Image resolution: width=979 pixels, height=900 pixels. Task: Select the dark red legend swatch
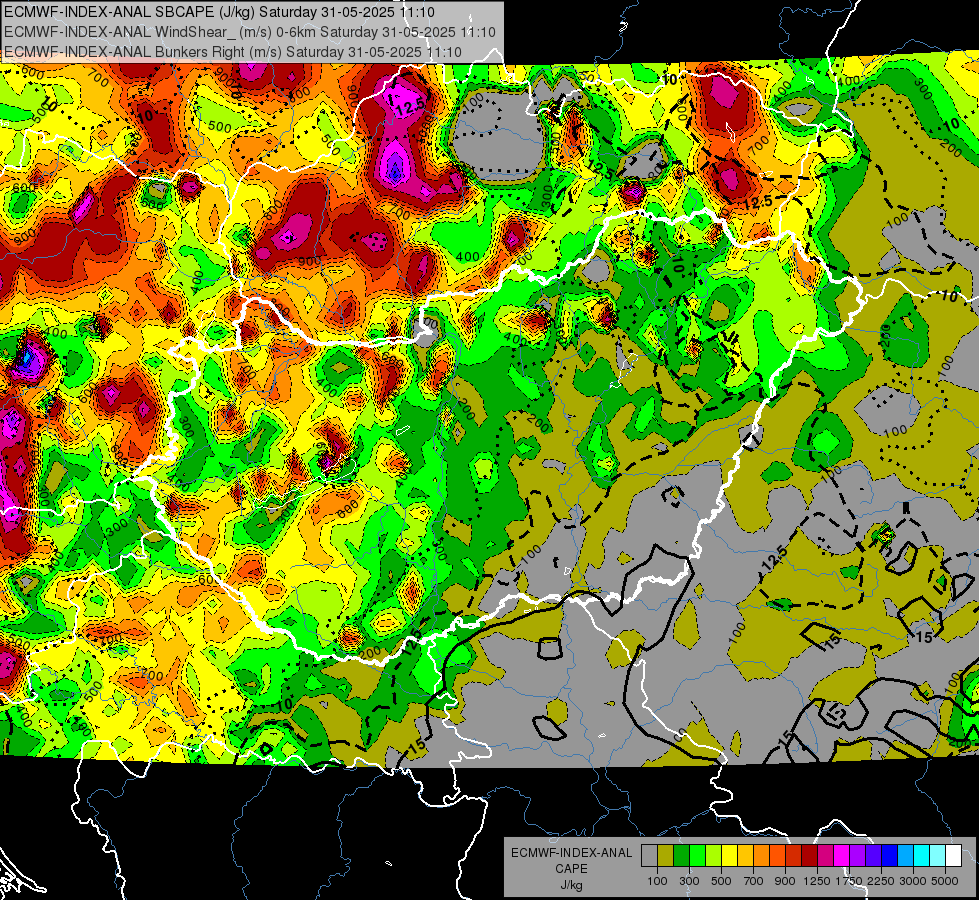click(x=809, y=856)
